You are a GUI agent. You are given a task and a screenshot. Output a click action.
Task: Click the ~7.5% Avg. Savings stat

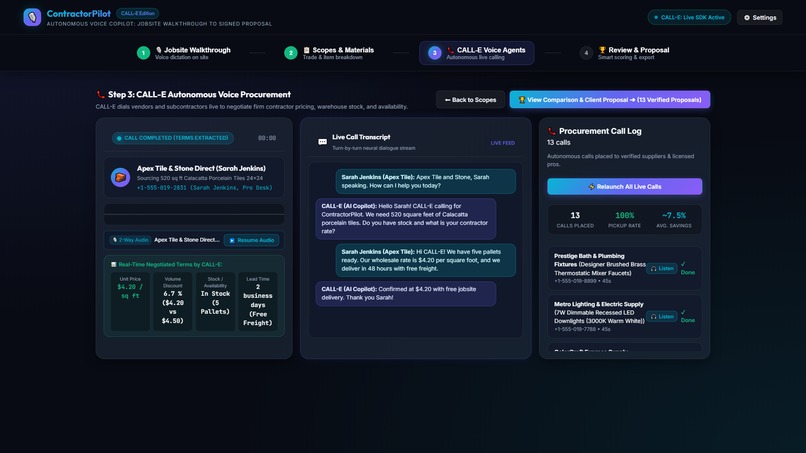click(x=673, y=220)
